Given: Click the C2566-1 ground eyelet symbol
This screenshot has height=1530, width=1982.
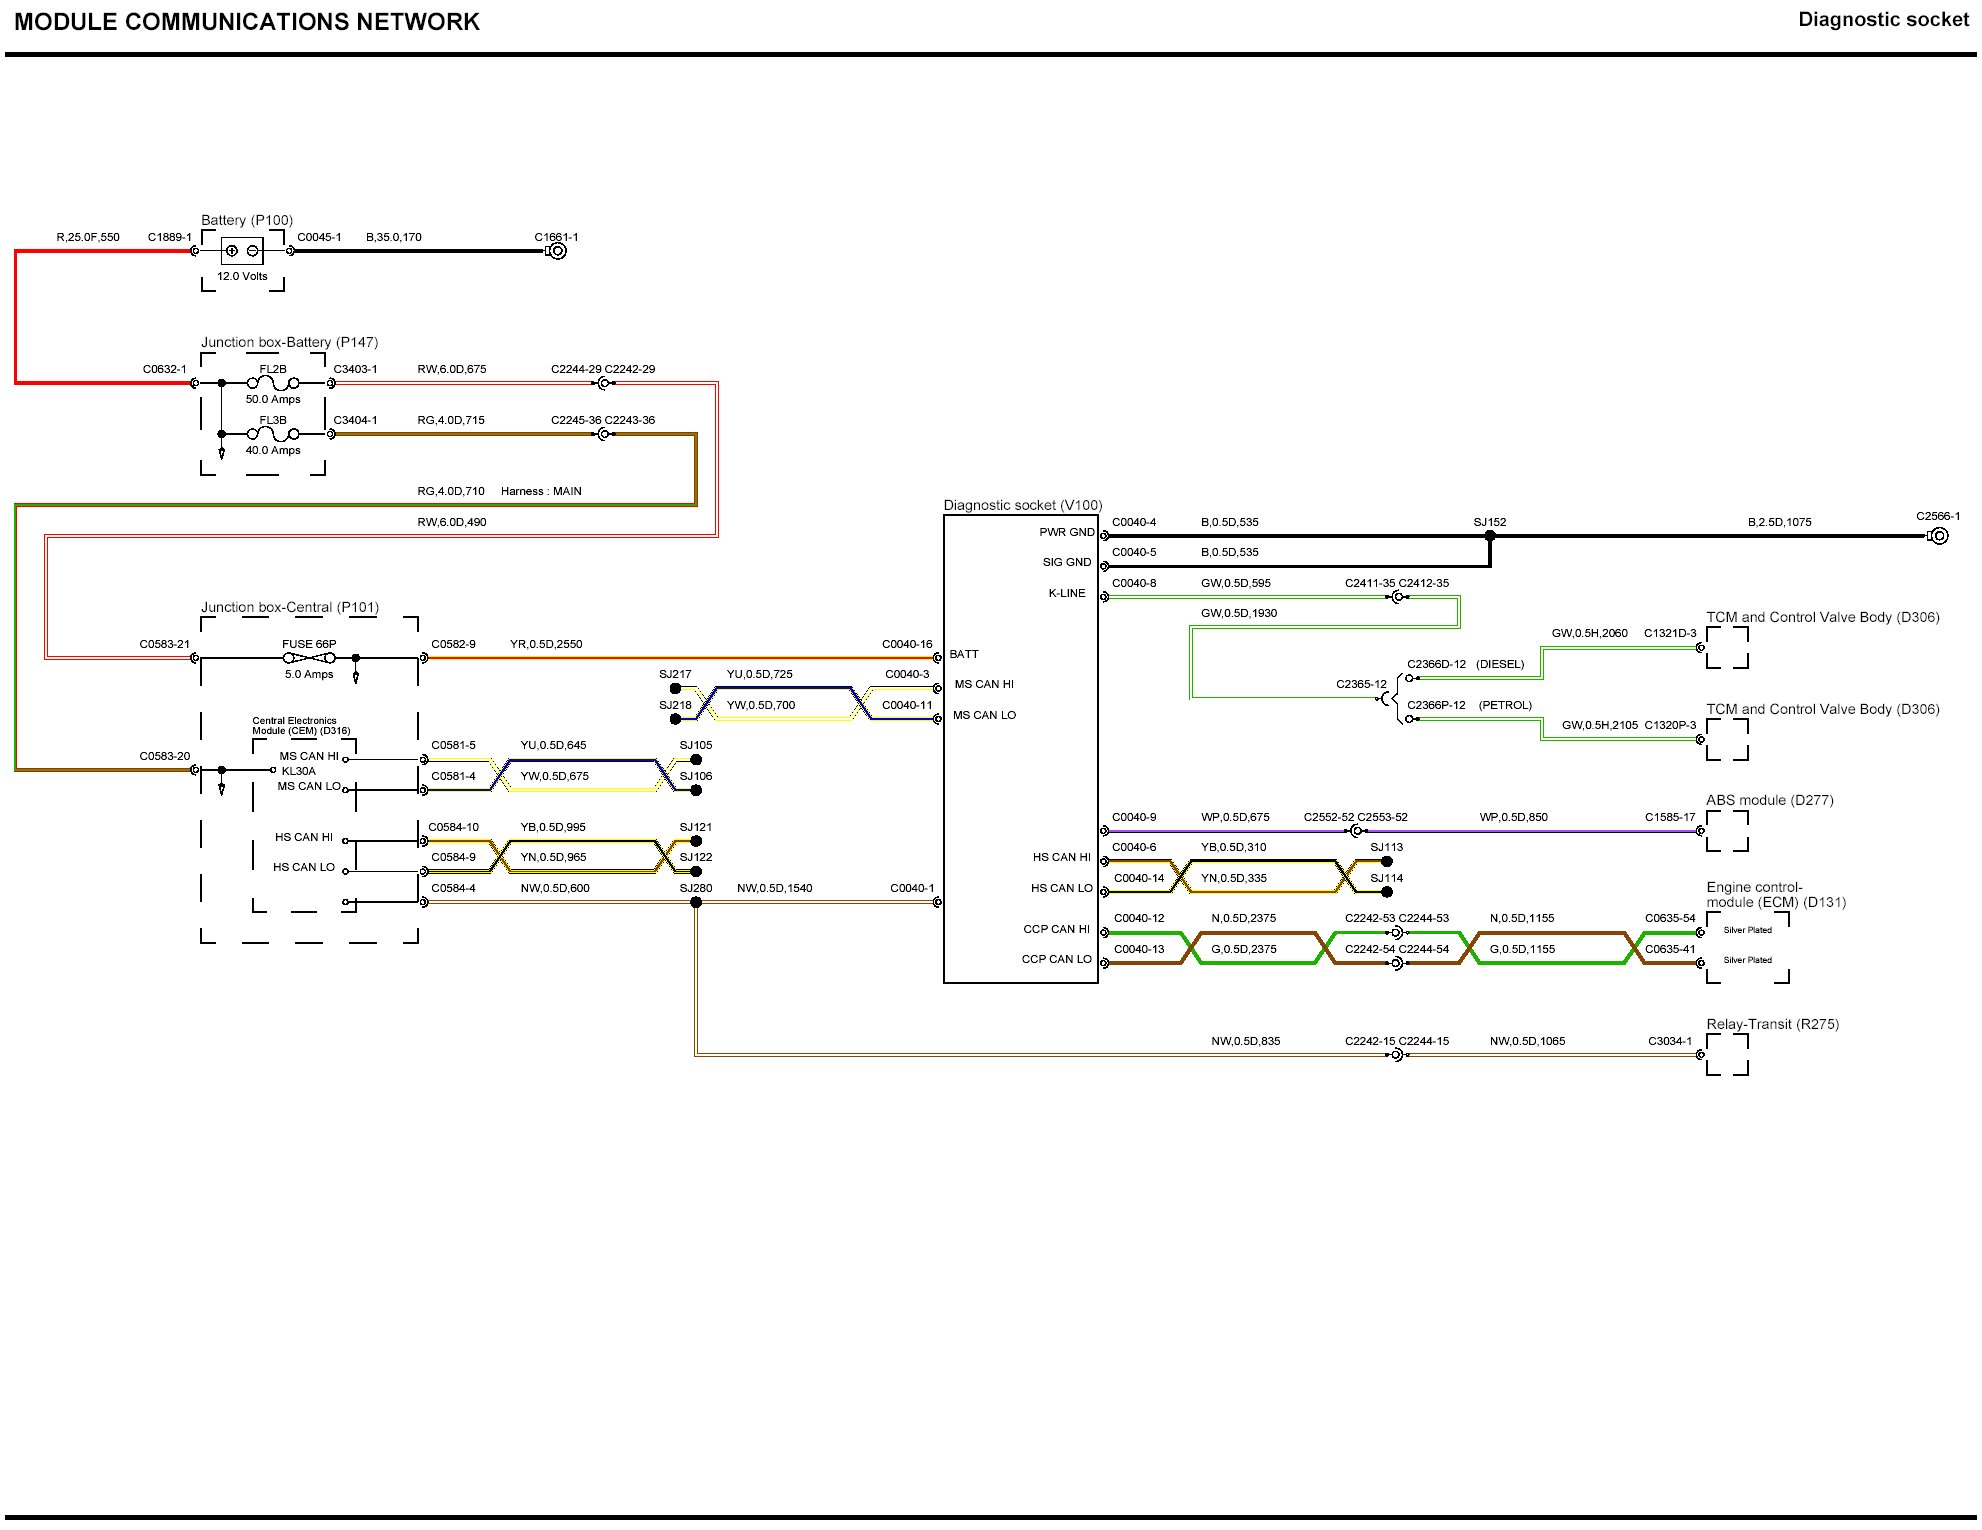Looking at the screenshot, I should coord(1939,536).
